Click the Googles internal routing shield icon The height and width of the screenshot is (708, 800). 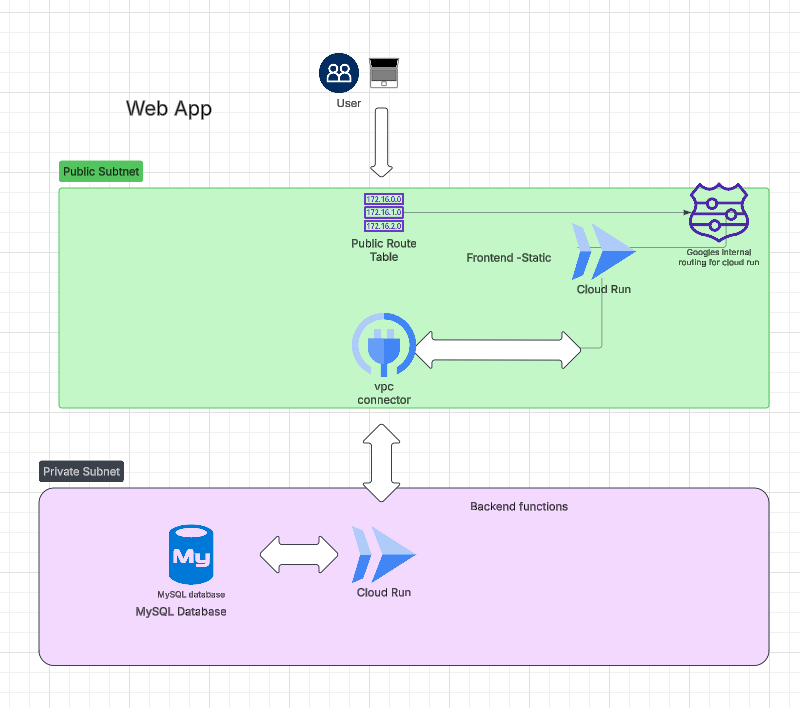[x=717, y=213]
